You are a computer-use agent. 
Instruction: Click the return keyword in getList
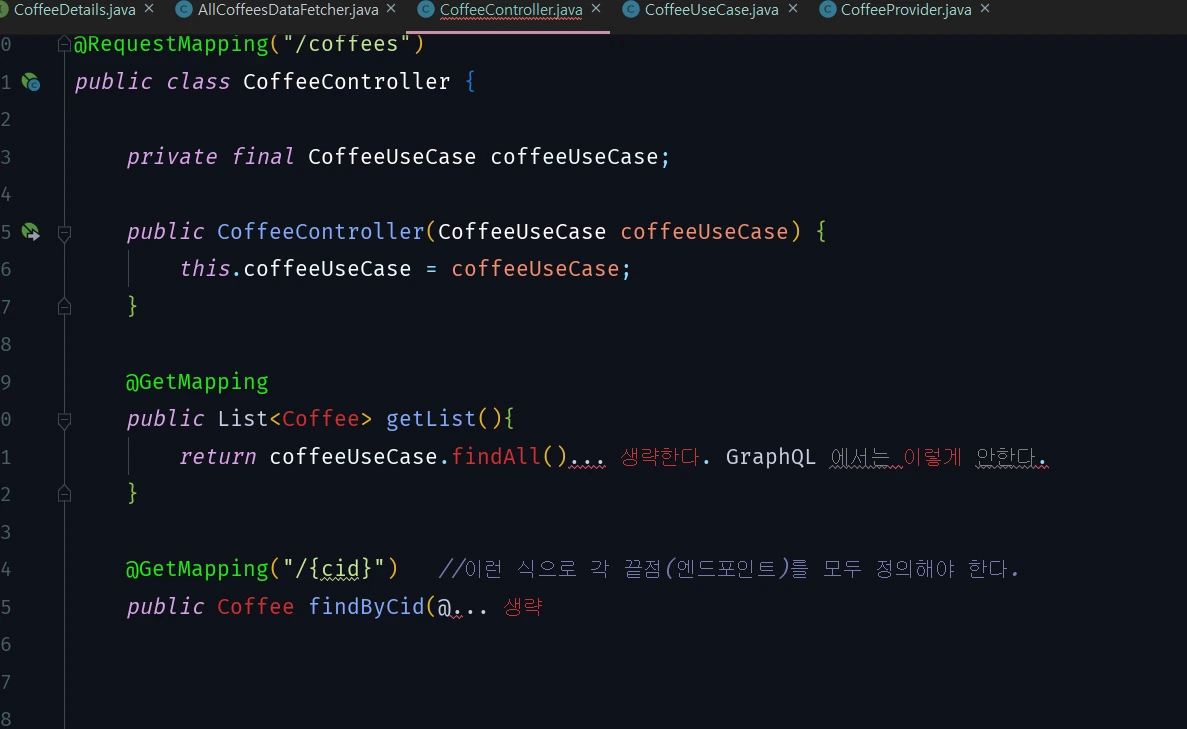pyautogui.click(x=218, y=456)
